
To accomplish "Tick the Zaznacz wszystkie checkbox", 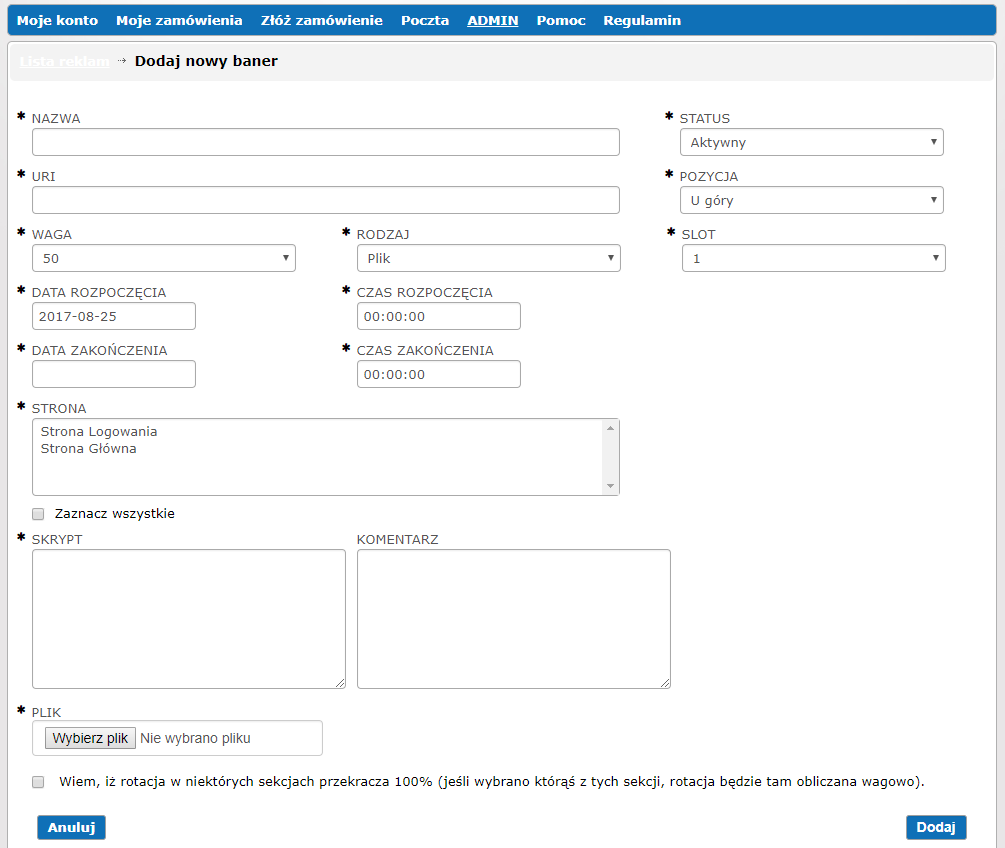I will [x=39, y=514].
